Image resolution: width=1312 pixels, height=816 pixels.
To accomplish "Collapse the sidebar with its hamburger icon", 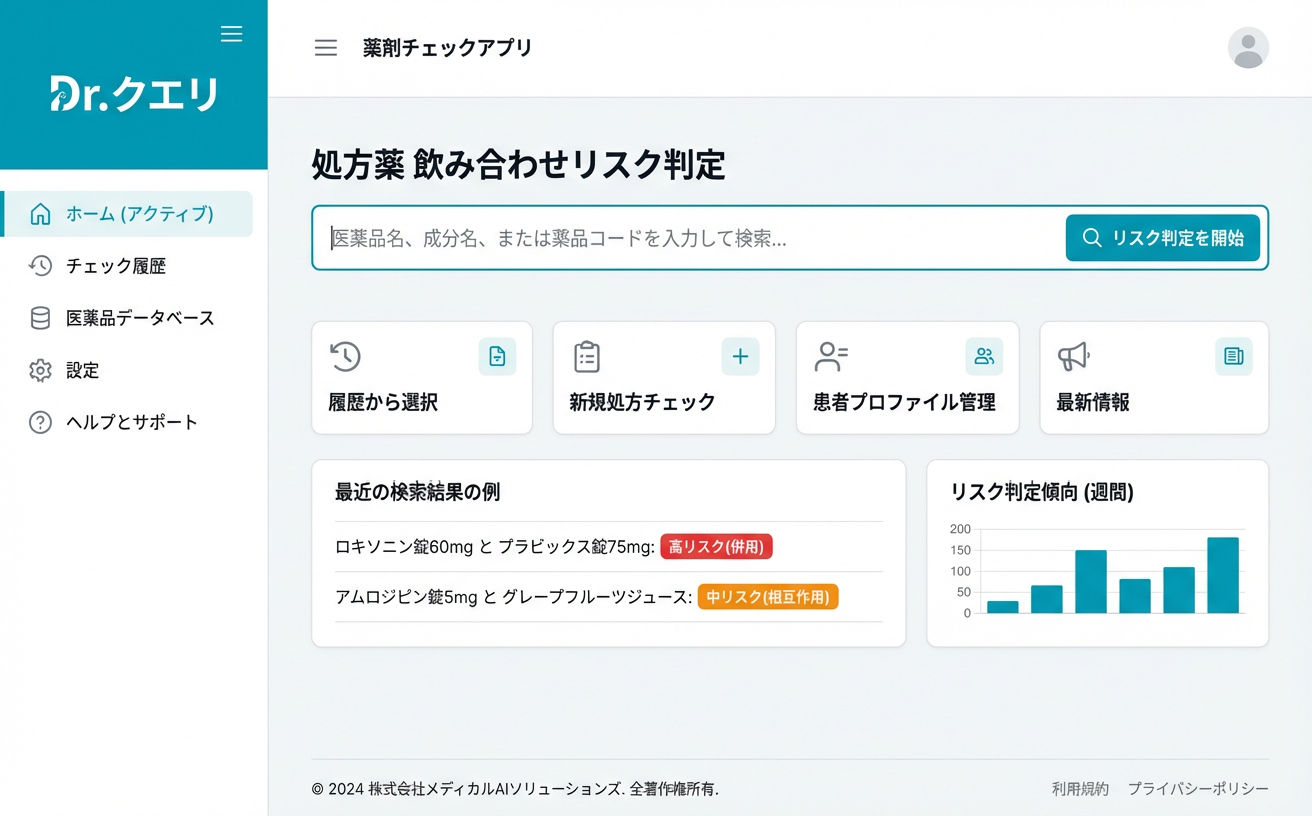I will tap(231, 33).
